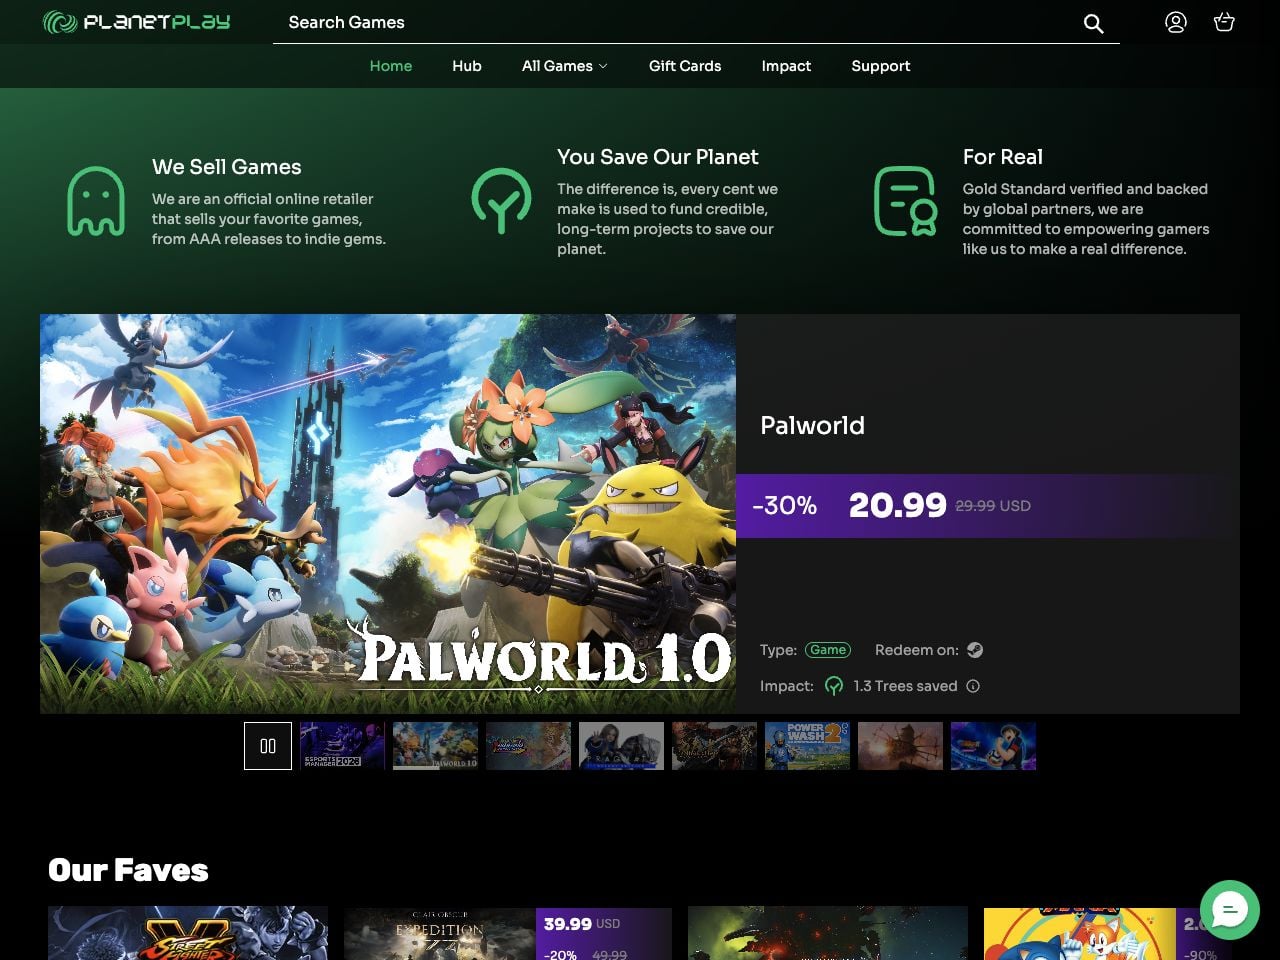Open the user account icon

(x=1176, y=22)
